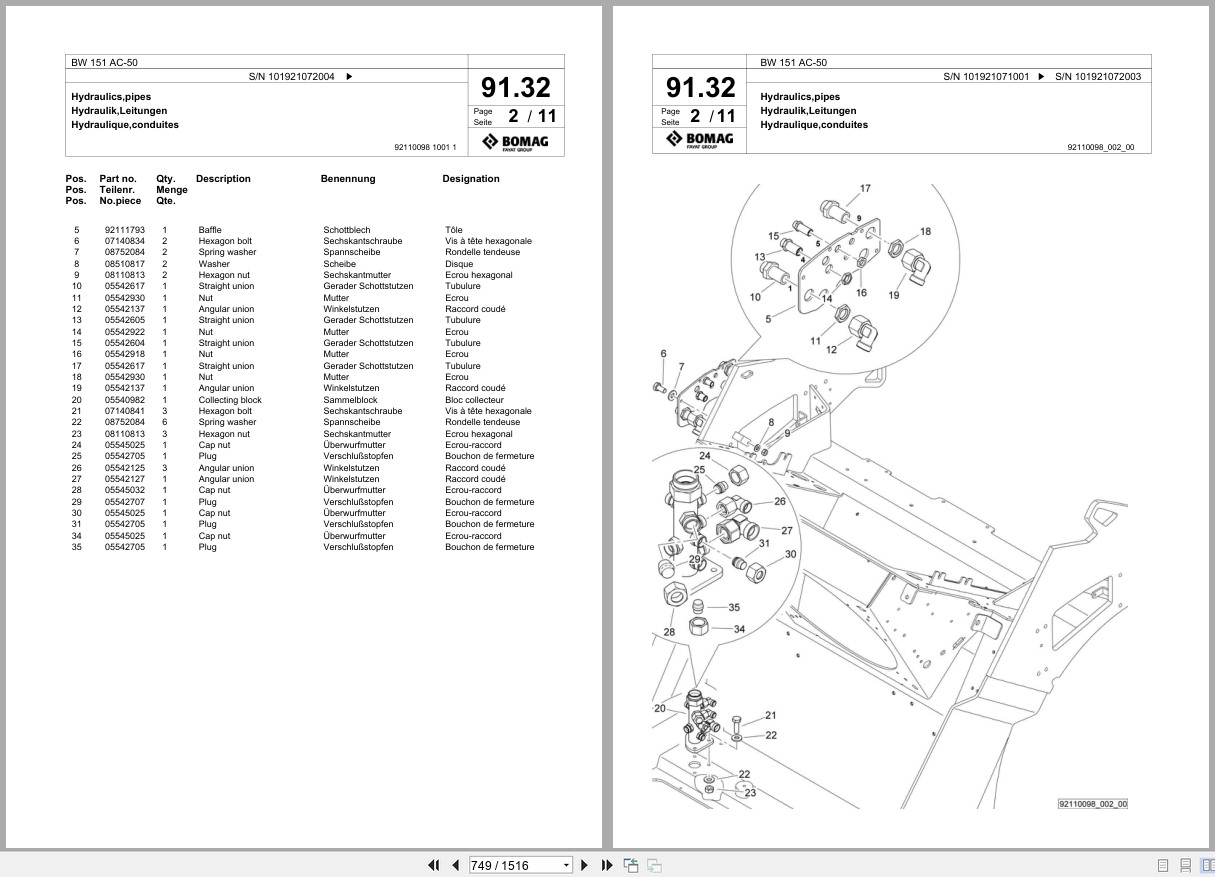
Task: Go to the previous page
Action: [455, 865]
